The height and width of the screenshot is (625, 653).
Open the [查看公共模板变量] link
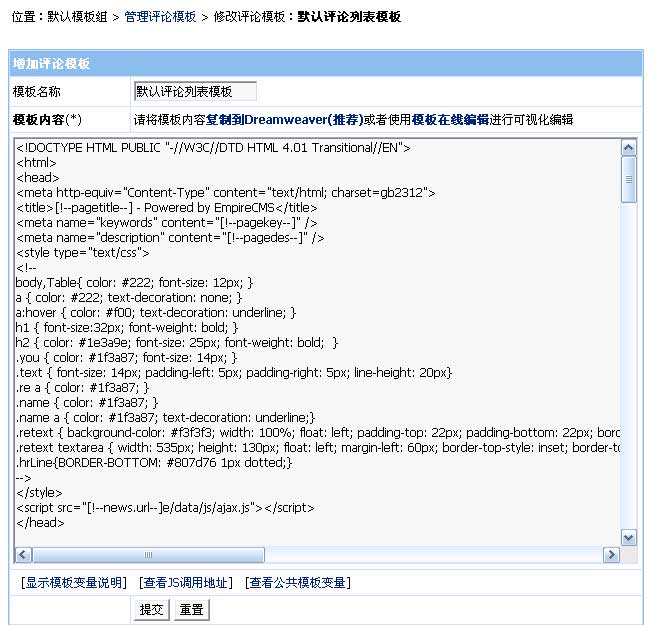pyautogui.click(x=297, y=583)
